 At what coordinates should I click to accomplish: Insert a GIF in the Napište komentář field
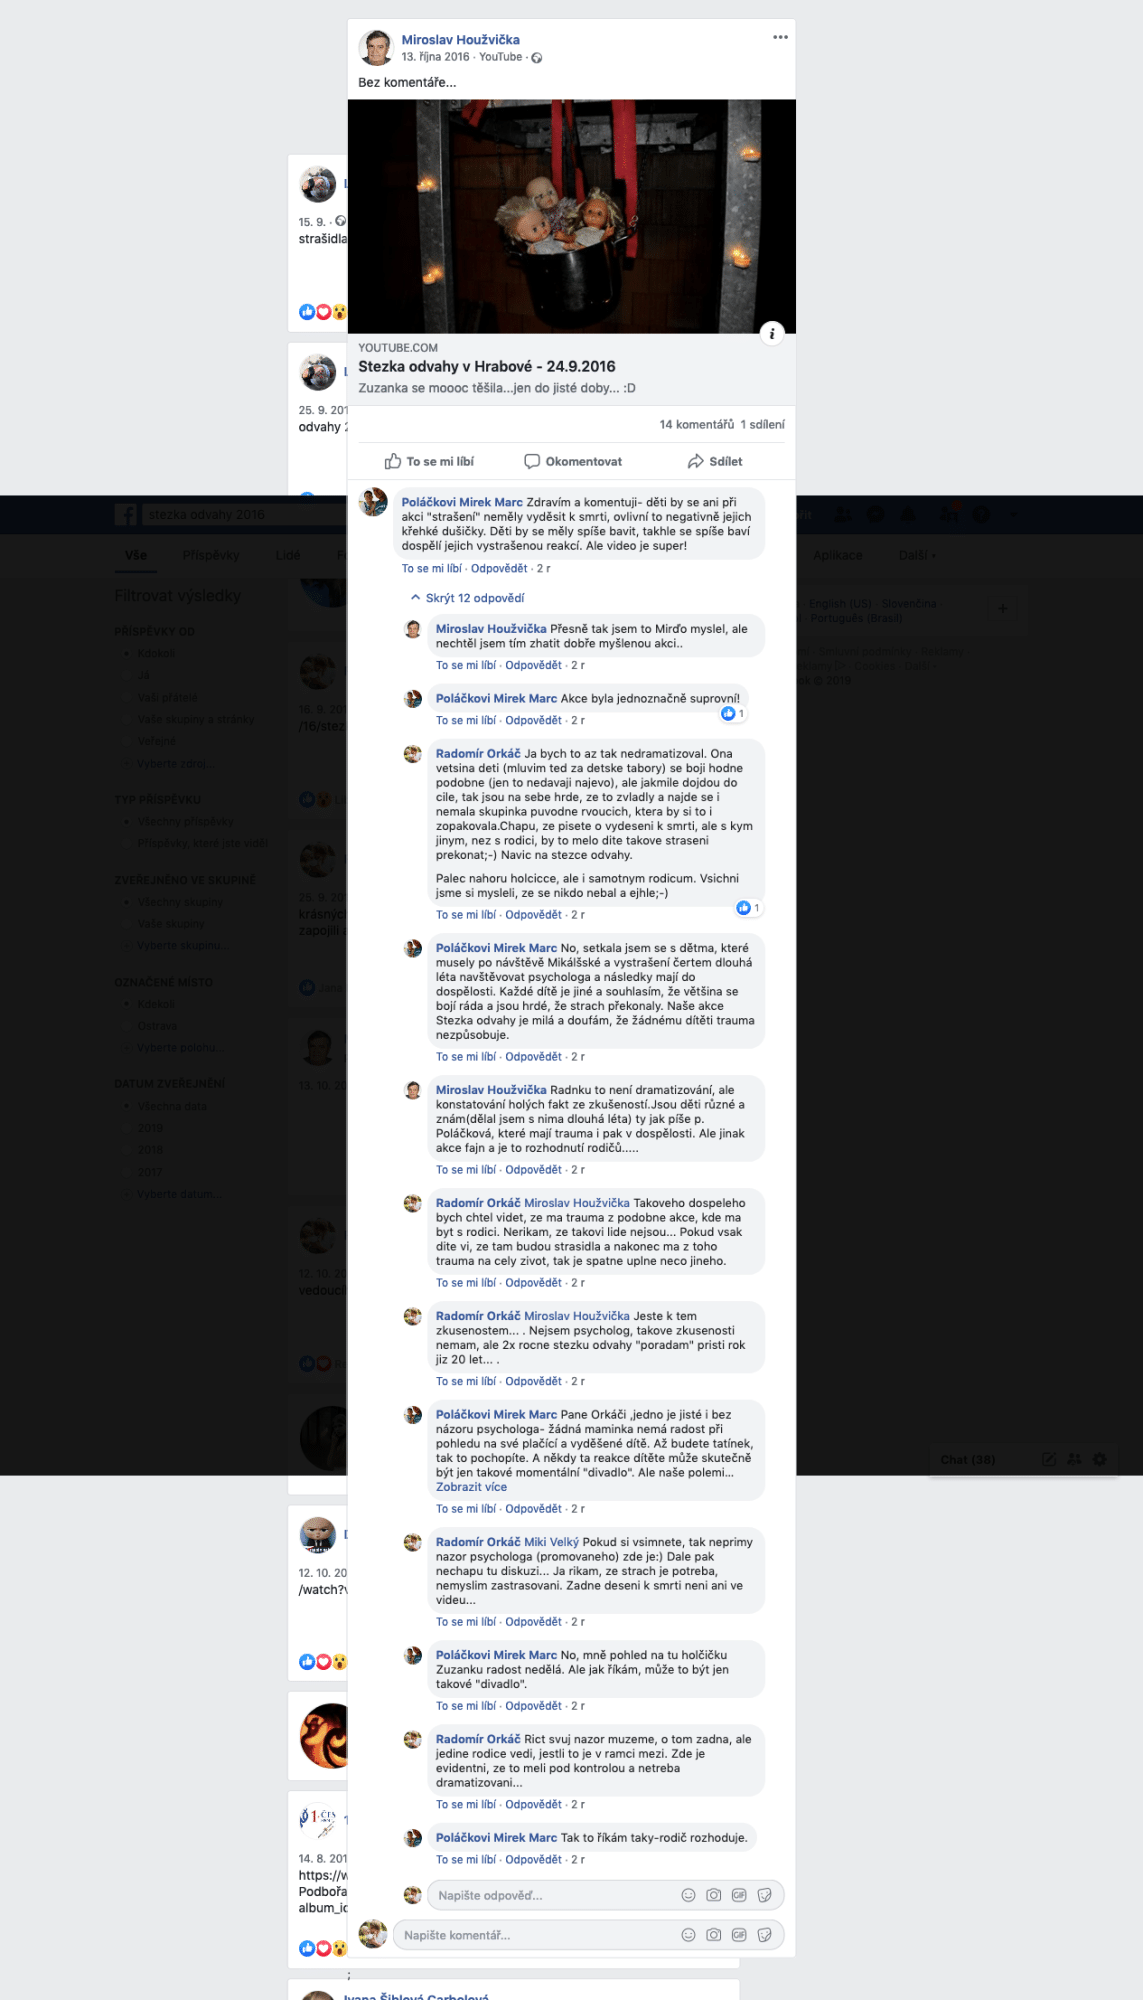(x=739, y=1935)
